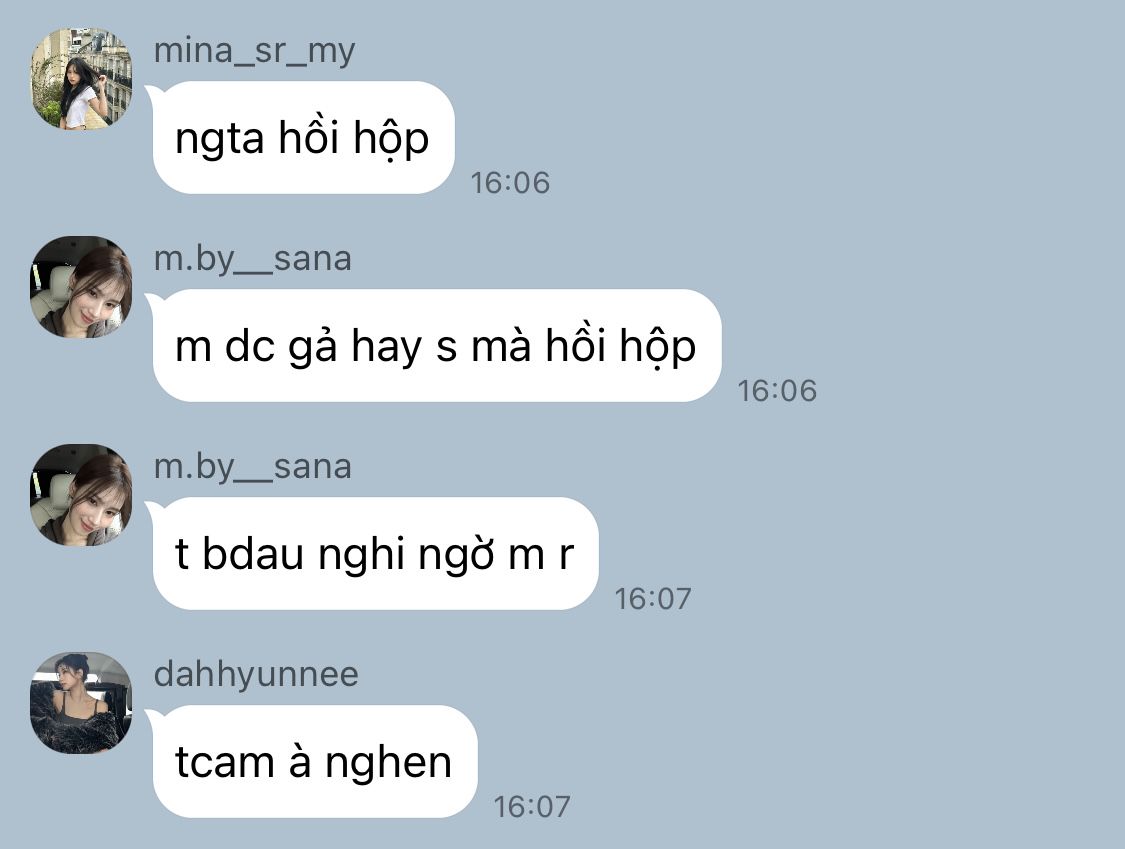Screen dimensions: 1125x849
Task: Click timestamp 16:07 beside 'nghi ngờ' message
Action: [x=653, y=599]
